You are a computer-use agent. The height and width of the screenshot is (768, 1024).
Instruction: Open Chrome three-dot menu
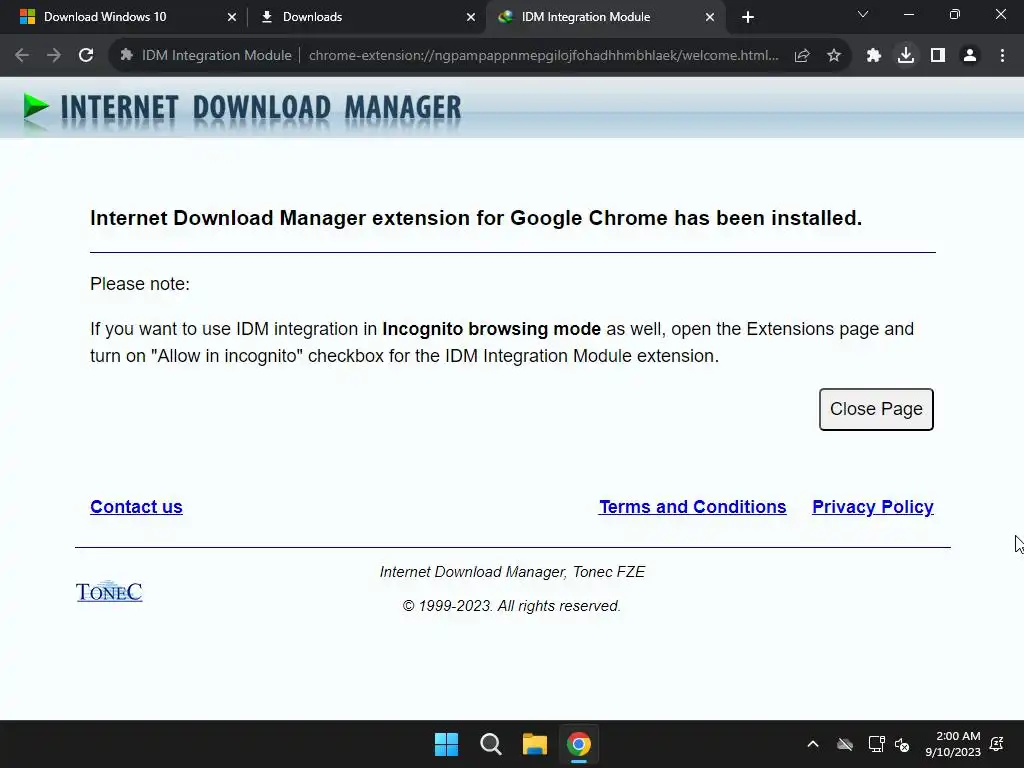point(1002,56)
